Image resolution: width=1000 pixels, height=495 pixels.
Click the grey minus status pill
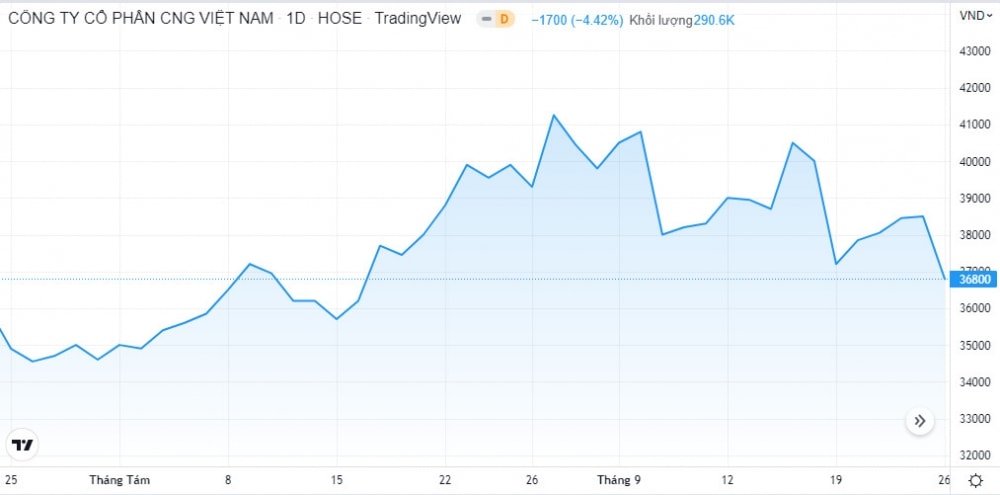click(486, 19)
